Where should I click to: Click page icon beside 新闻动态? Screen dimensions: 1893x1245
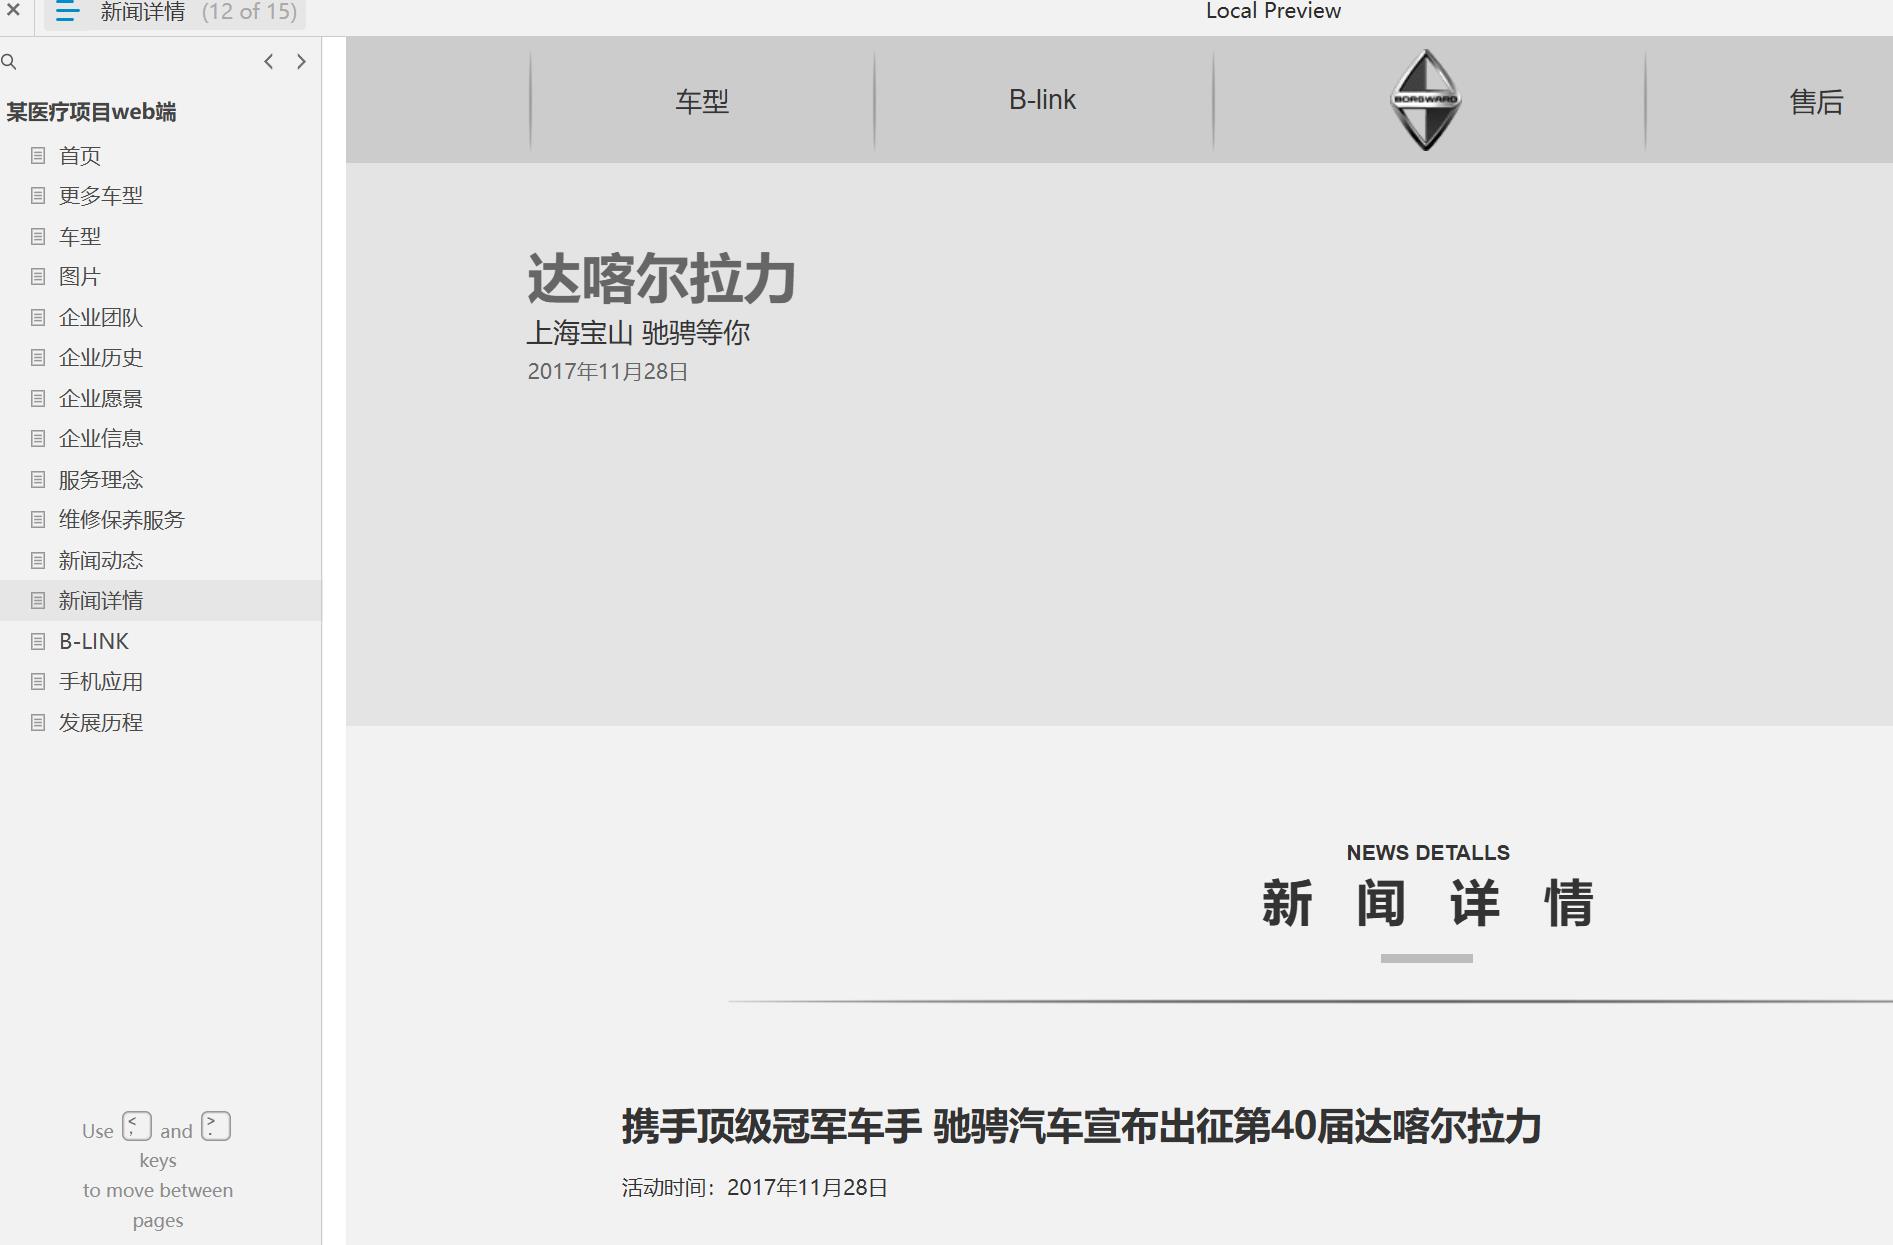(38, 560)
